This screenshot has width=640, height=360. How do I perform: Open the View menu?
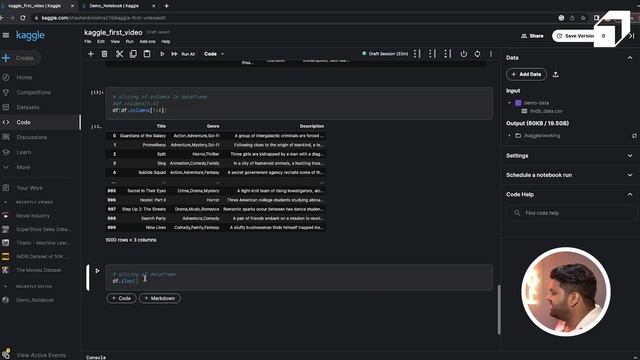click(115, 42)
